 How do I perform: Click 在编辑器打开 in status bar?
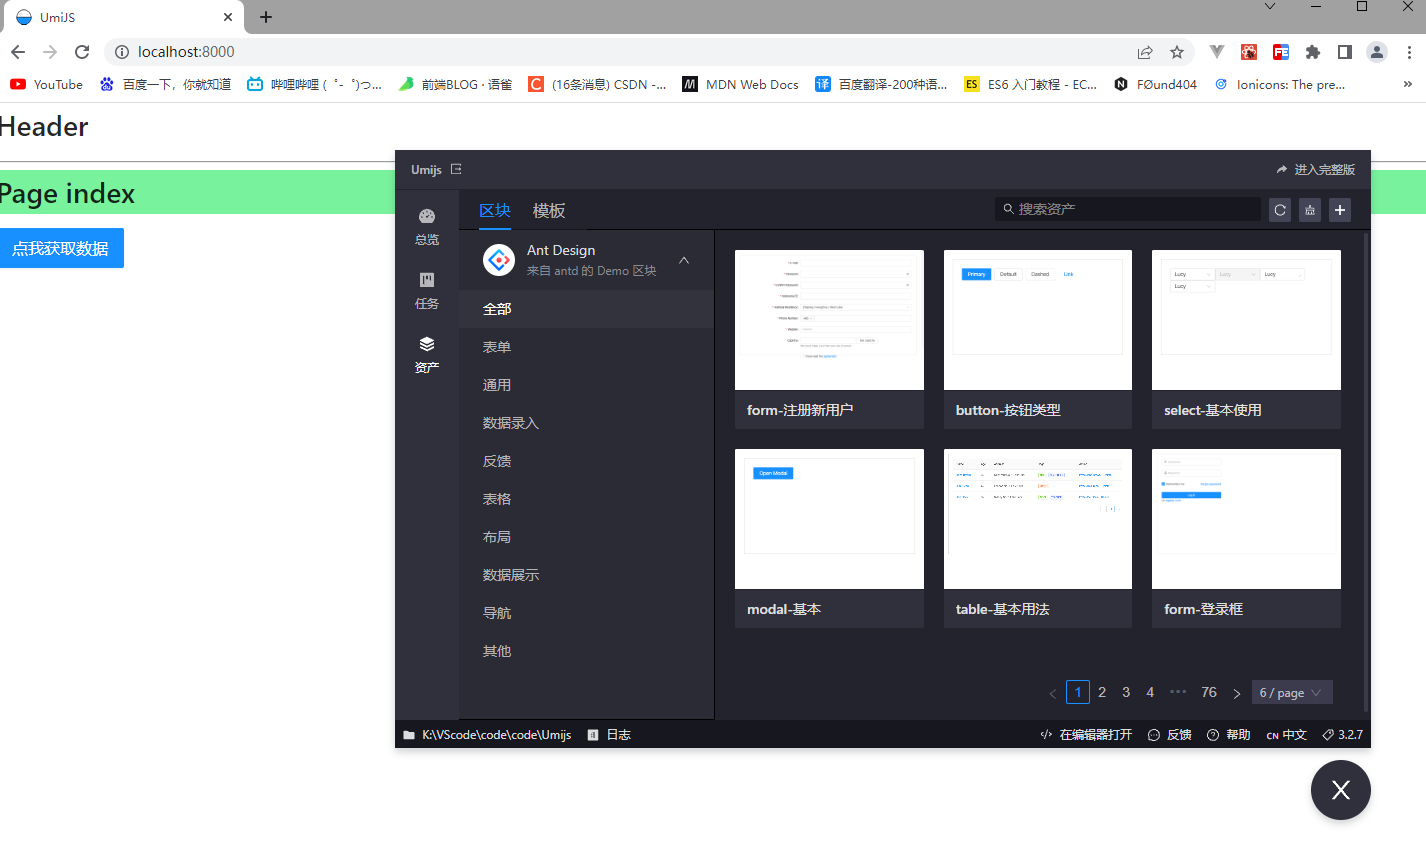pyautogui.click(x=1086, y=735)
